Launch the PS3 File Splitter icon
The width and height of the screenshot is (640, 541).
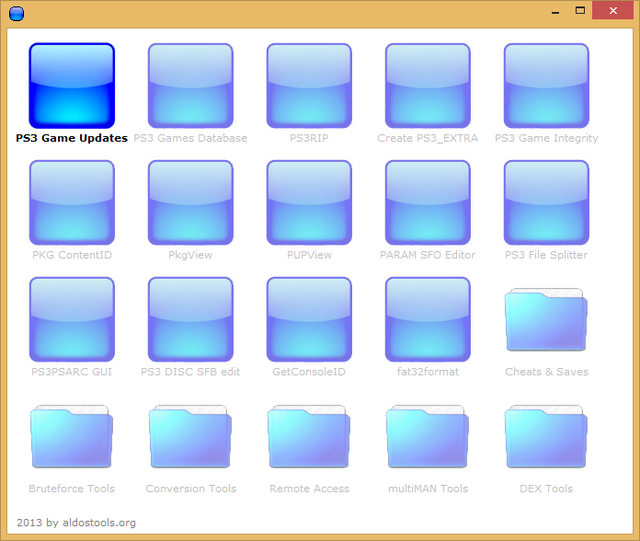pyautogui.click(x=546, y=203)
